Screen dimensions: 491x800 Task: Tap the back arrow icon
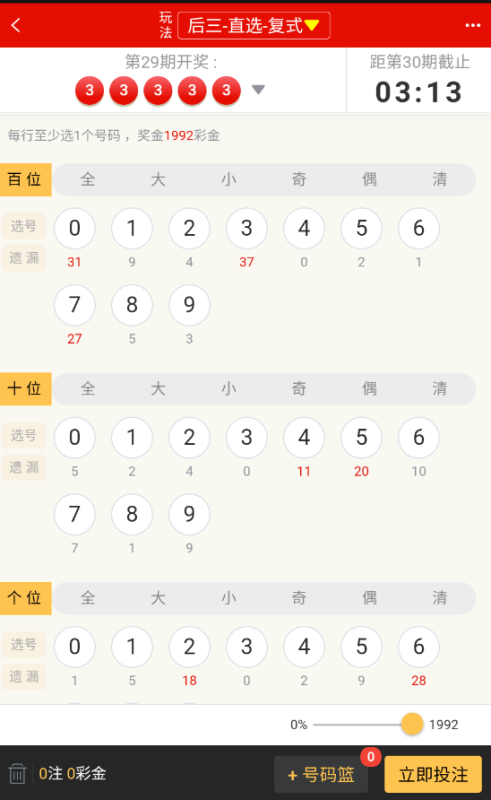coord(16,25)
